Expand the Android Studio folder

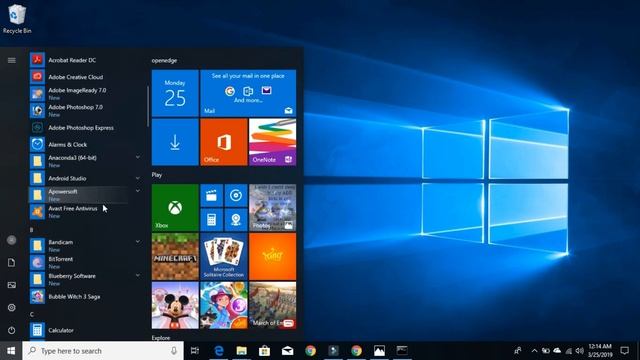click(x=138, y=178)
